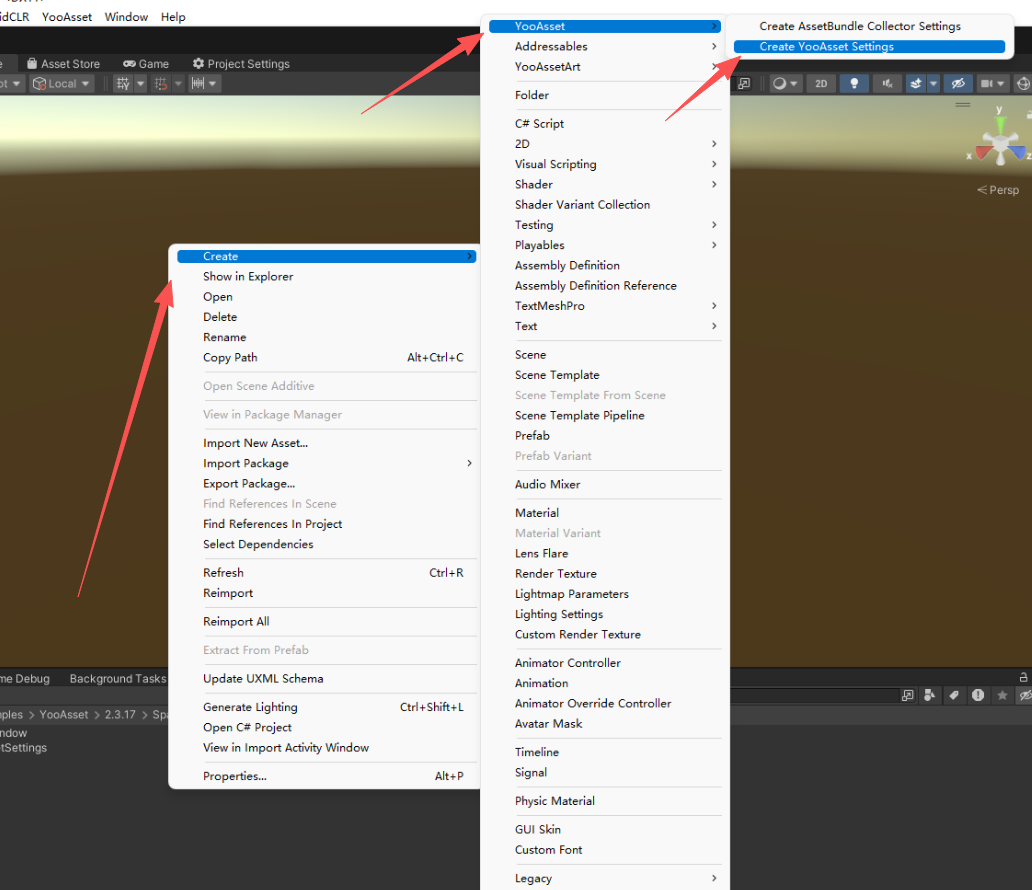Open the grid axis dropdown arrow
1032x890 pixels.
click(140, 84)
